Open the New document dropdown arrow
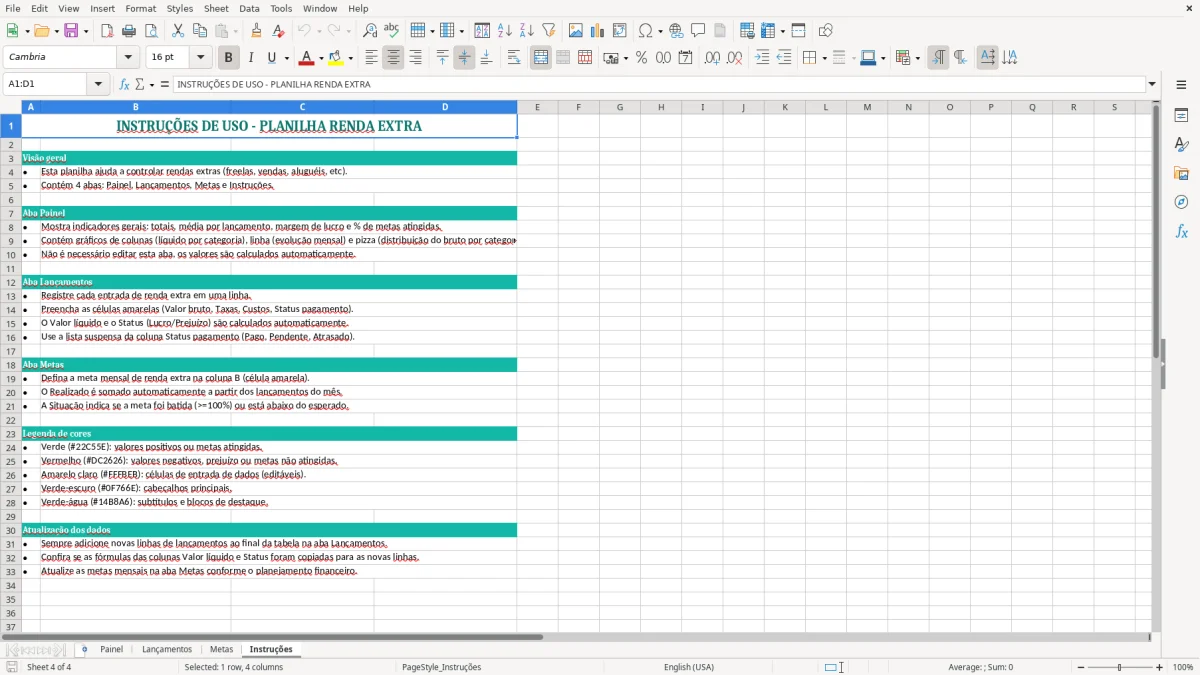1200x675 pixels. click(x=26, y=32)
